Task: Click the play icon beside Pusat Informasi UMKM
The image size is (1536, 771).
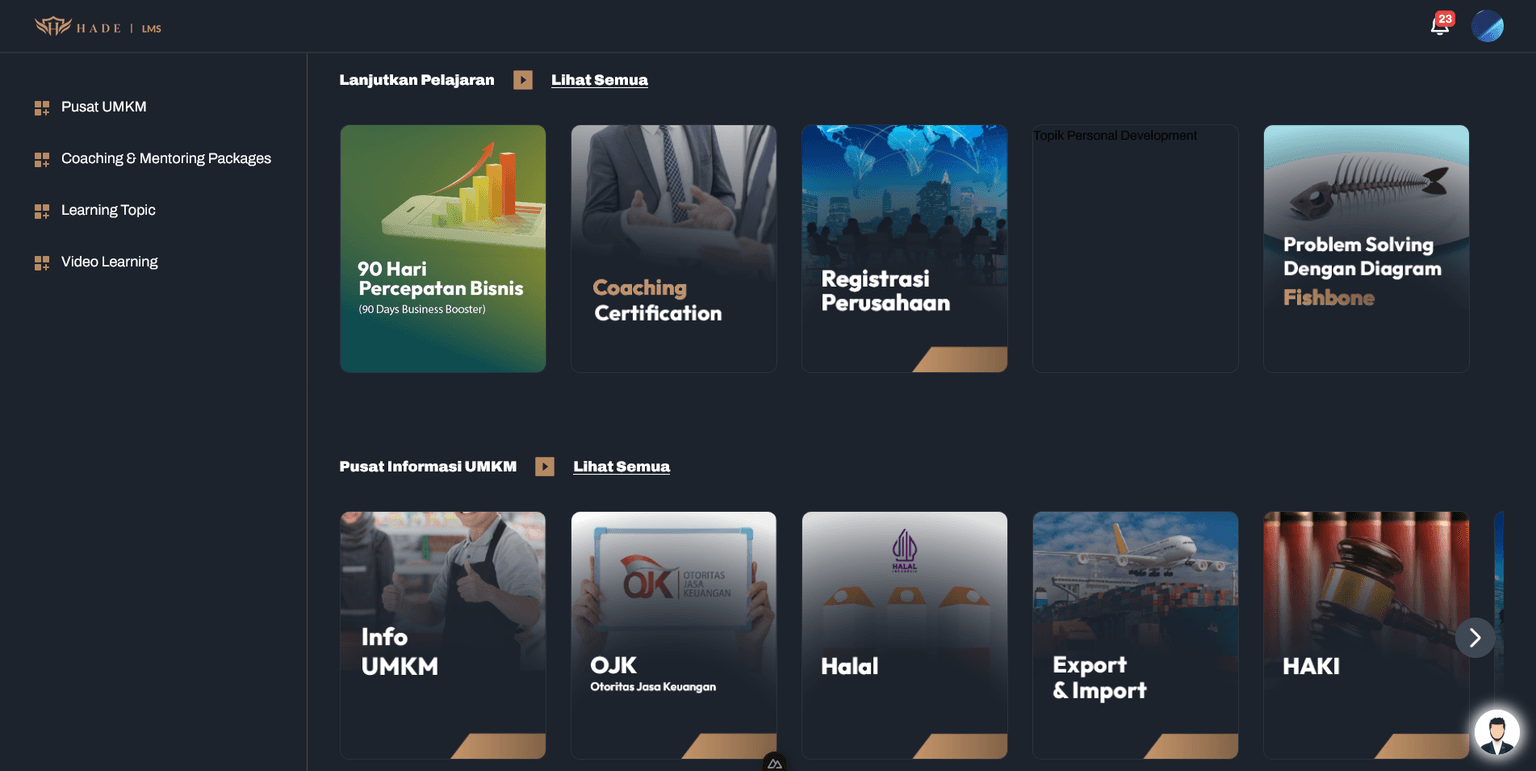Action: [x=545, y=467]
